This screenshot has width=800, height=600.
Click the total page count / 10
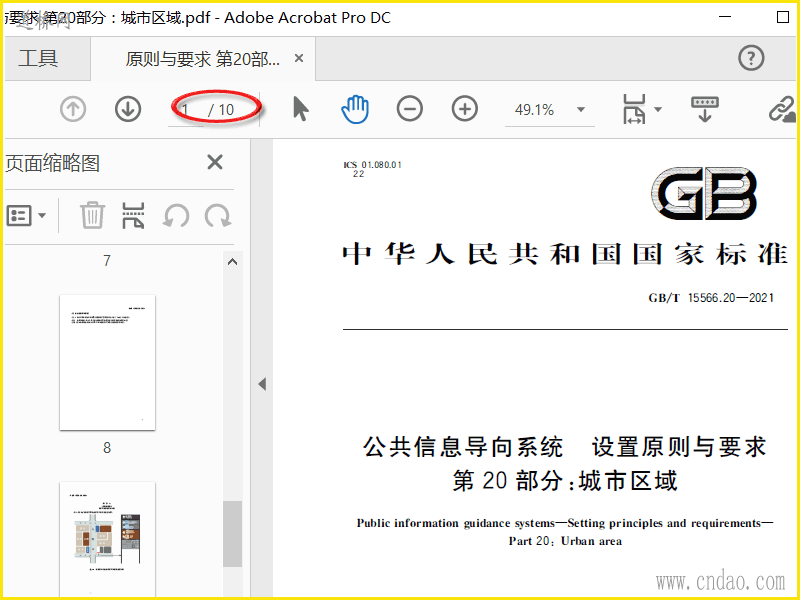(x=221, y=110)
